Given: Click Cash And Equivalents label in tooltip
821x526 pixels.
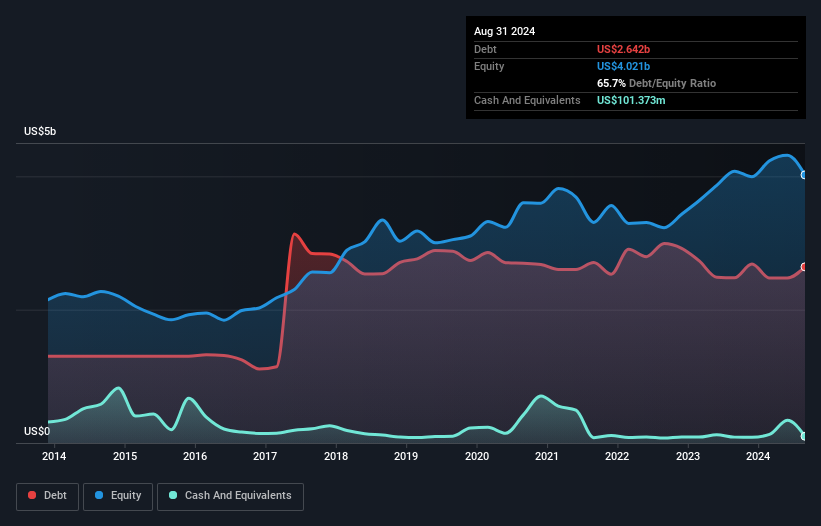Looking at the screenshot, I should click(527, 100).
